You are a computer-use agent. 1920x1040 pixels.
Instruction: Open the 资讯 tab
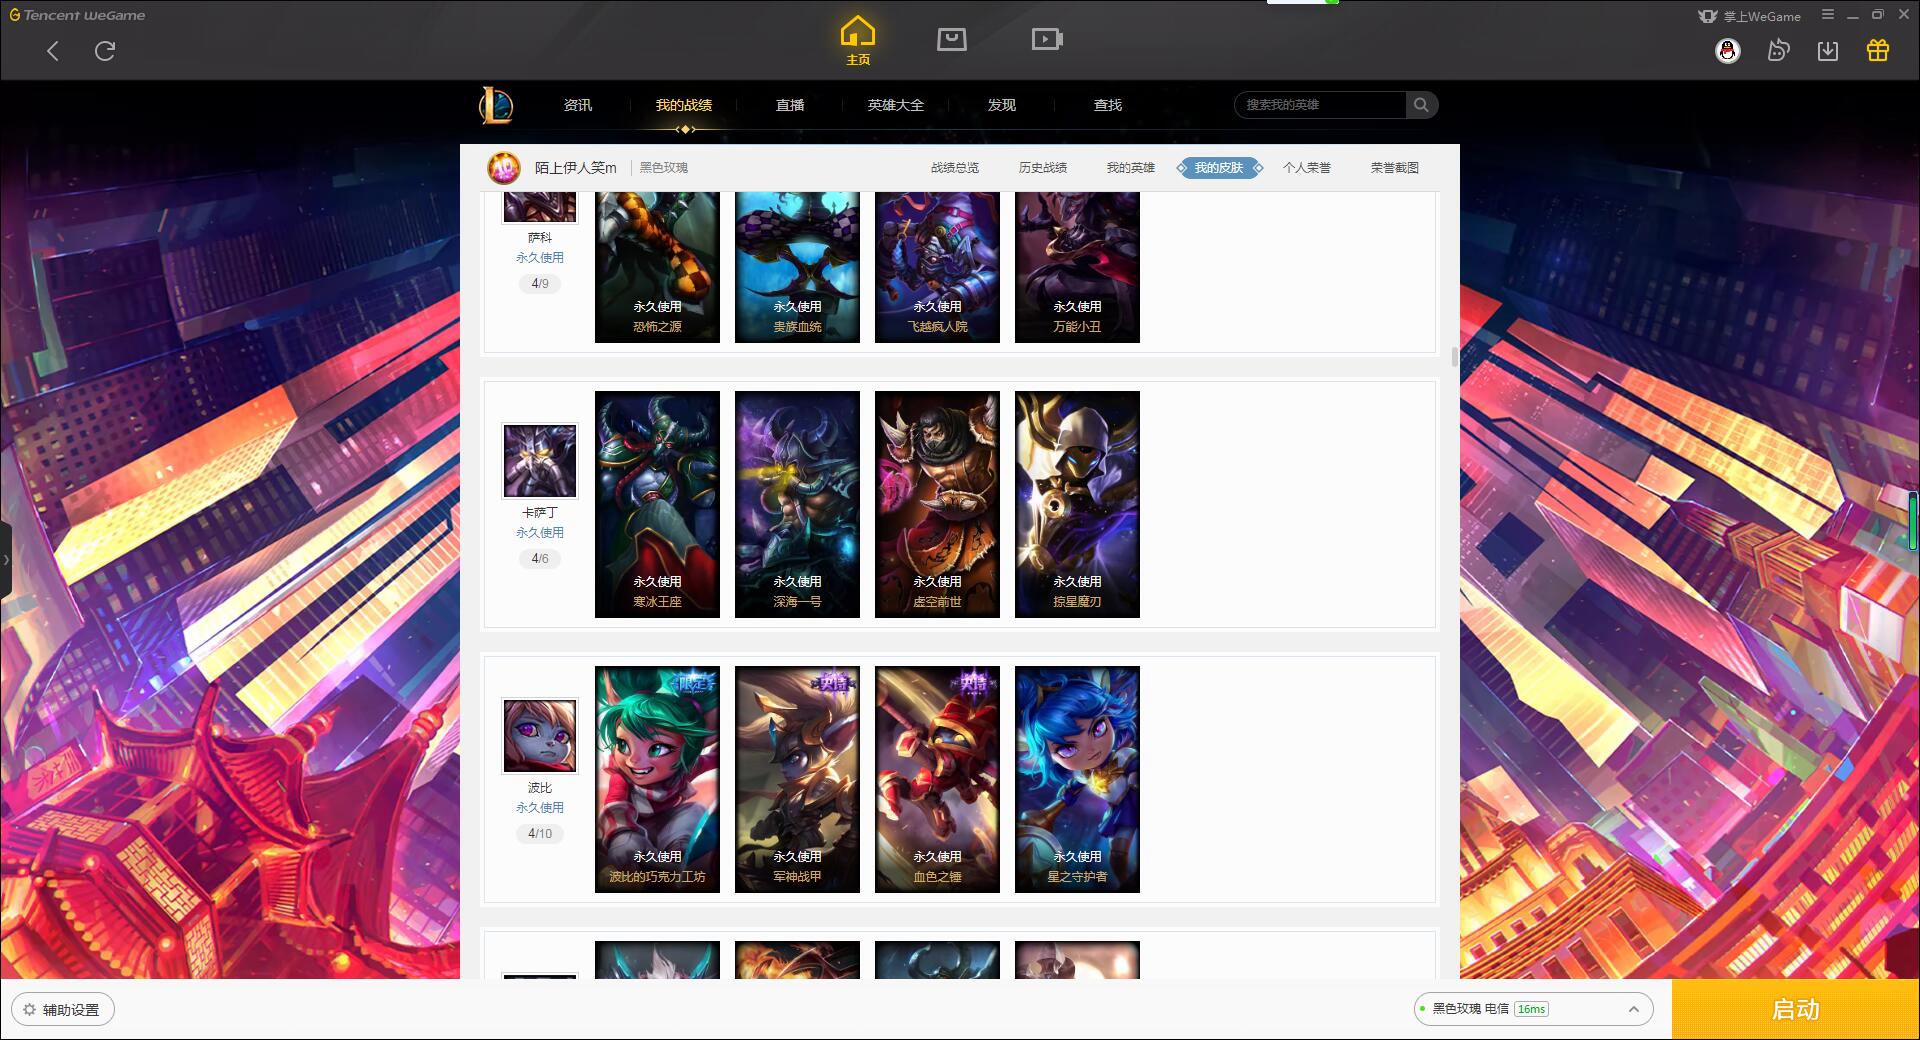(578, 105)
